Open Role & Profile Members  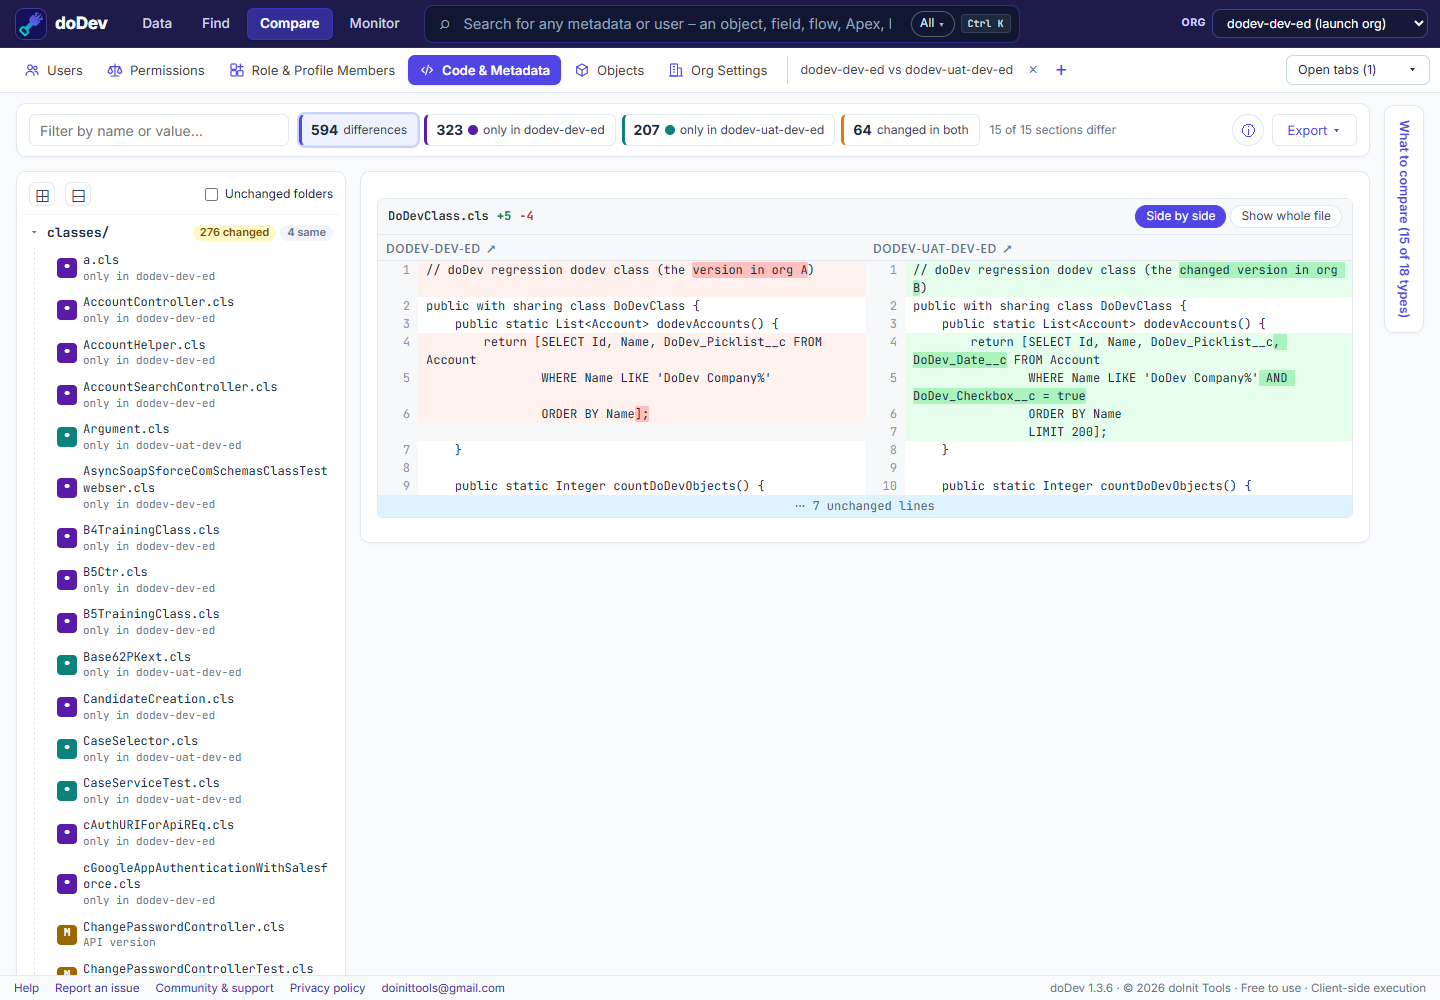312,70
